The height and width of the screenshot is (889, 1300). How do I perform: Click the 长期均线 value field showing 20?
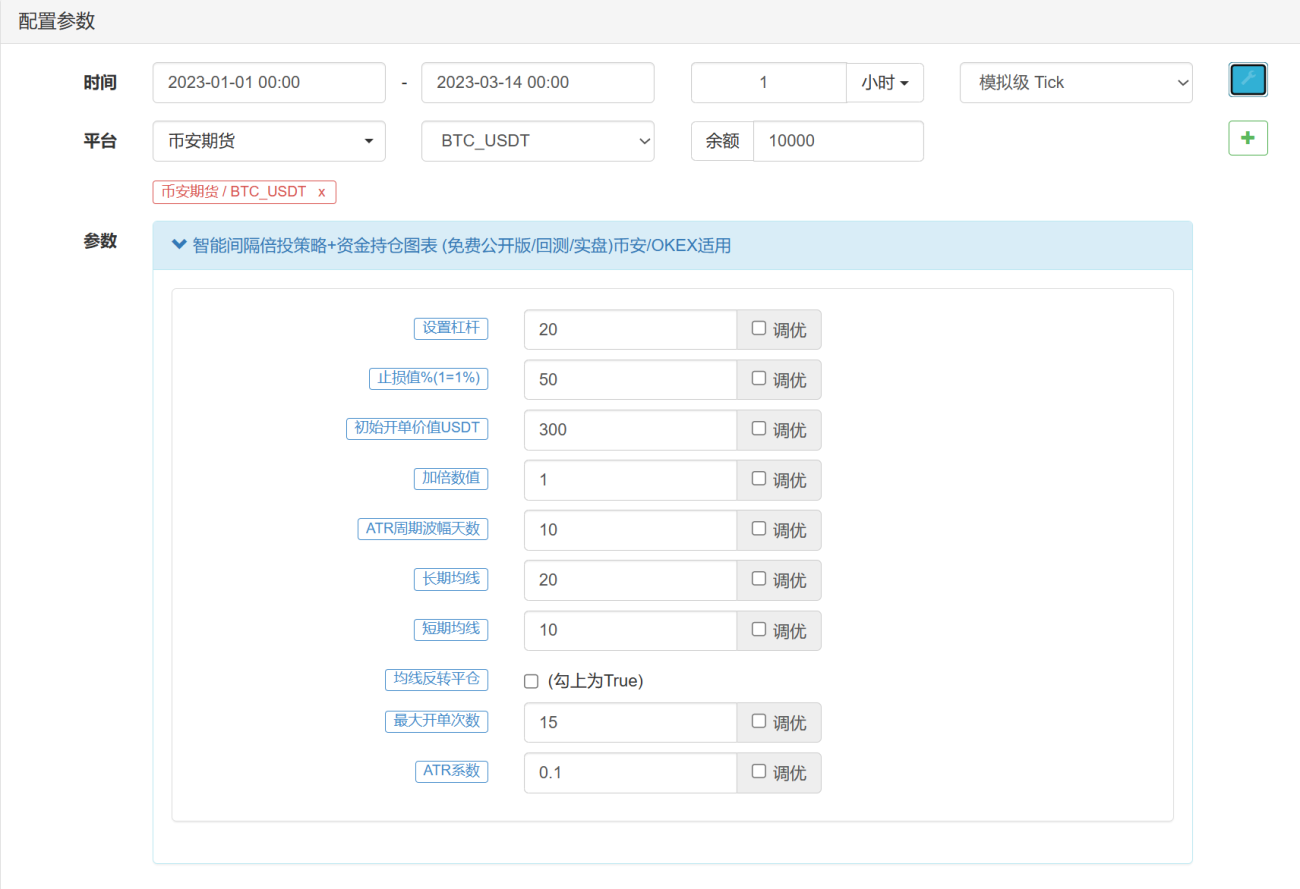[631, 580]
